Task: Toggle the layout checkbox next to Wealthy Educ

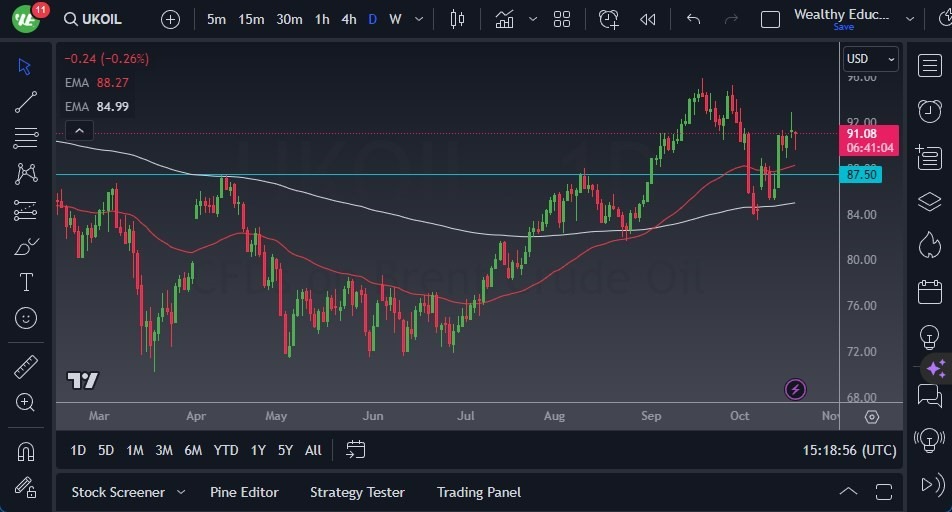Action: [770, 19]
